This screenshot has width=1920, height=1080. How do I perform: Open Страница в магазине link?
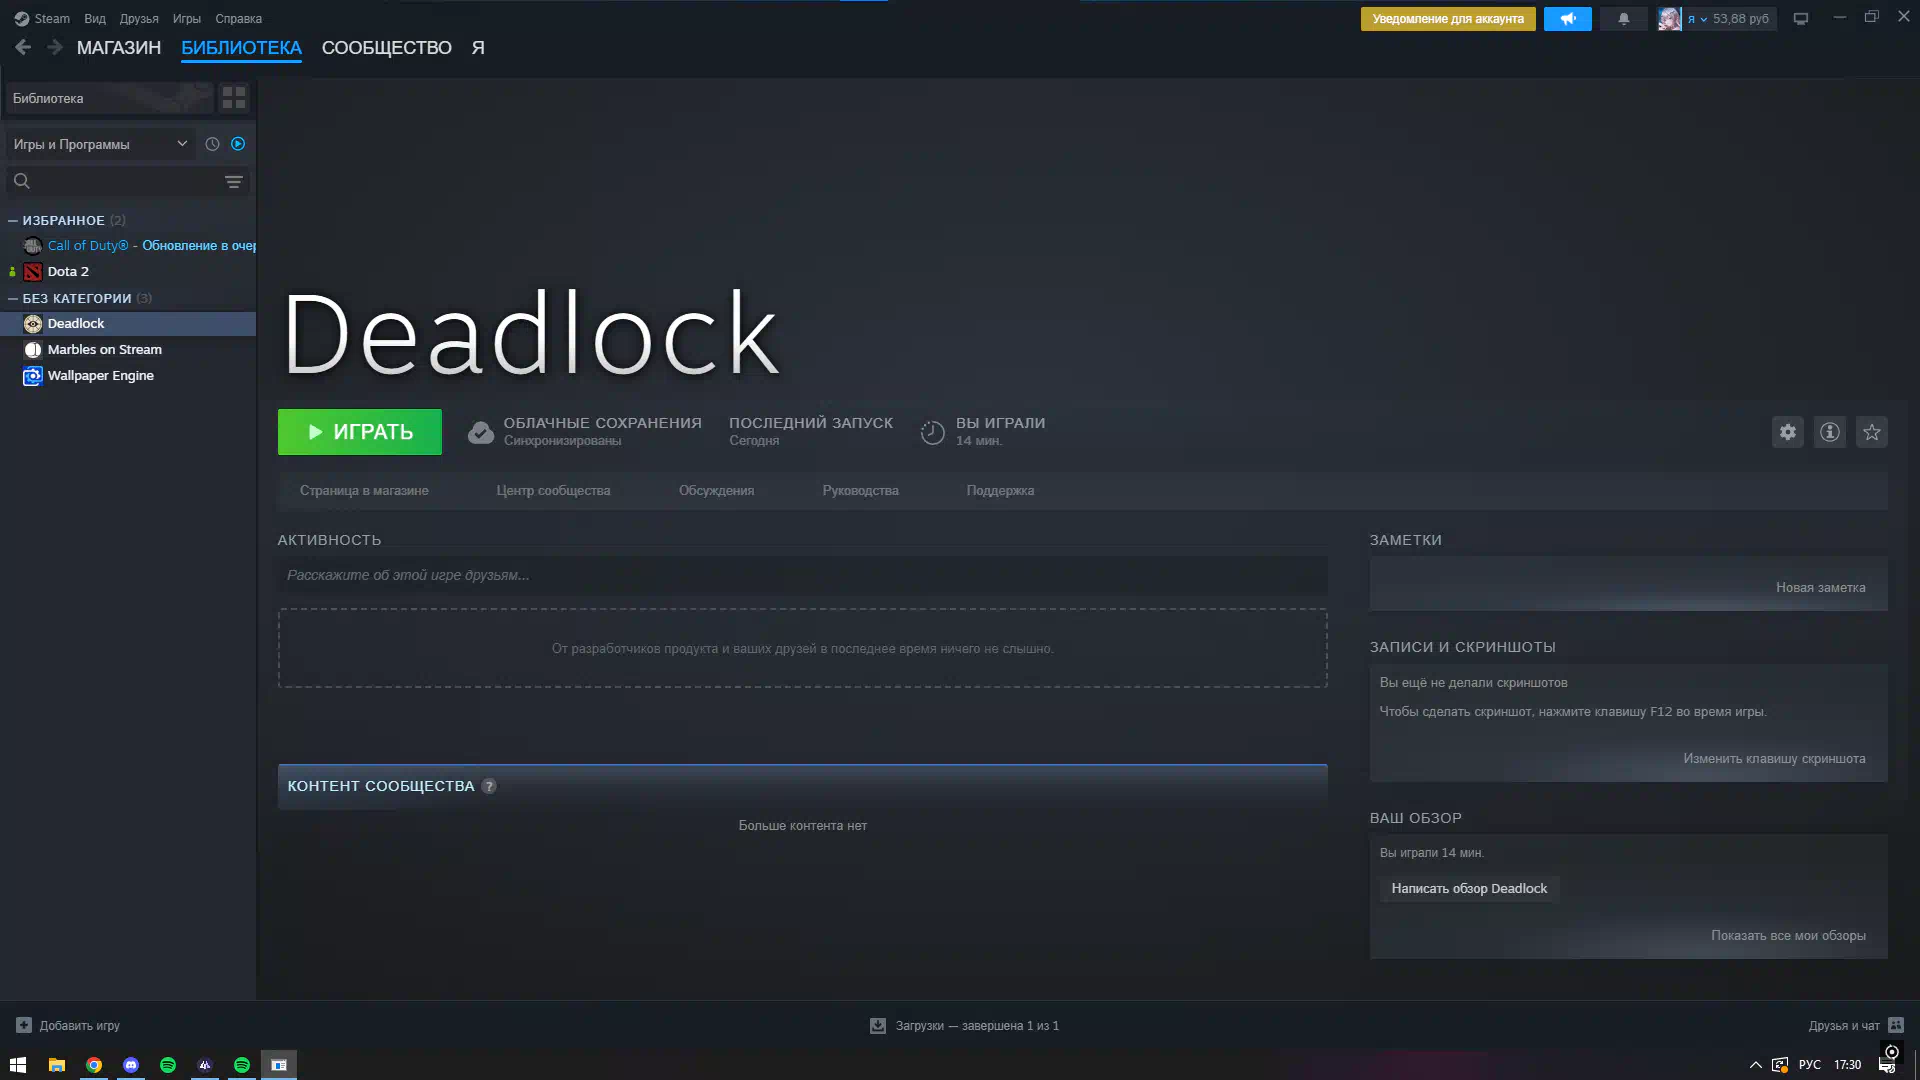click(364, 491)
